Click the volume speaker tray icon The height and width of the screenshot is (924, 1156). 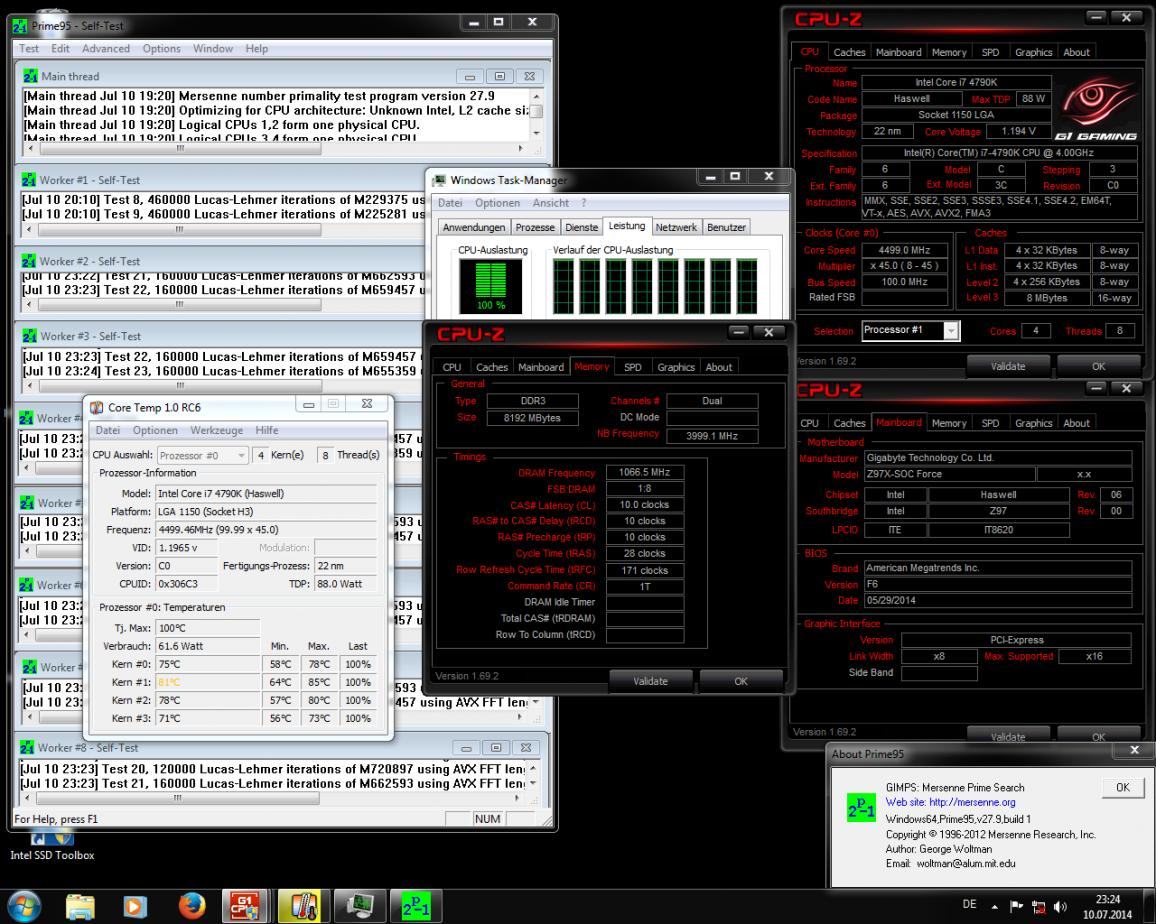(x=1060, y=906)
